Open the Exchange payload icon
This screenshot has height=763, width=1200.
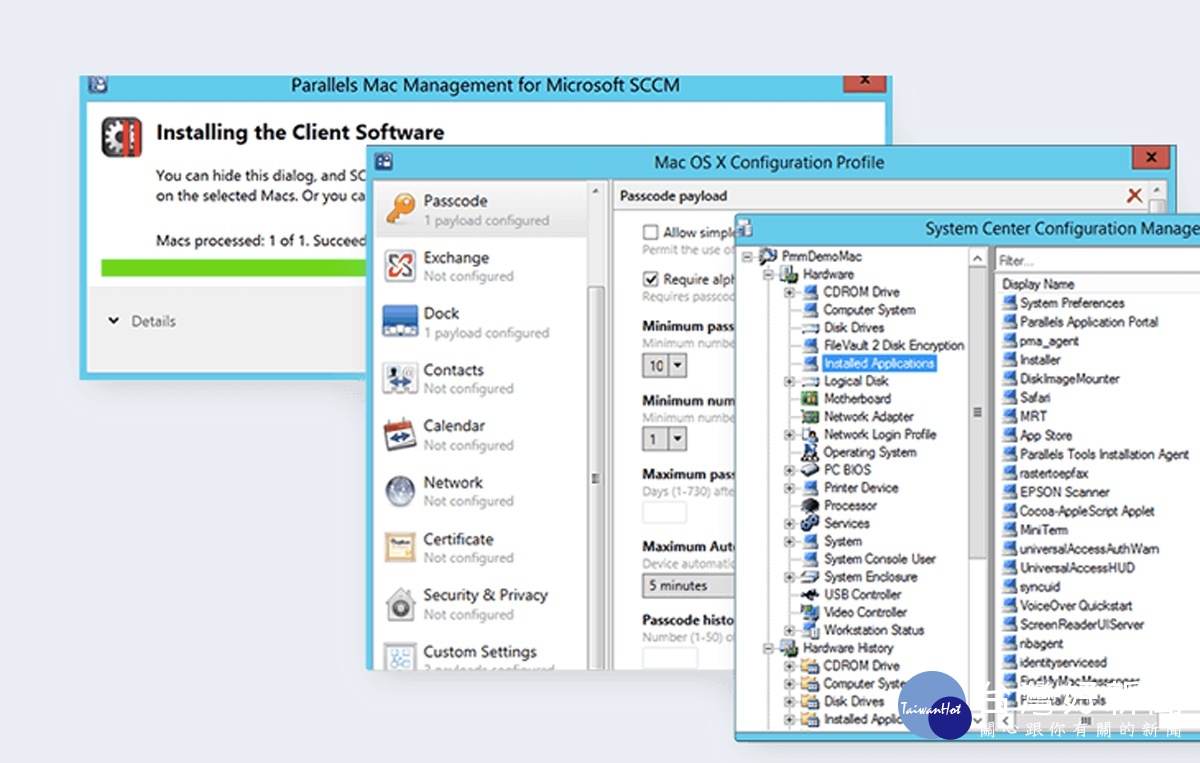pyautogui.click(x=400, y=266)
